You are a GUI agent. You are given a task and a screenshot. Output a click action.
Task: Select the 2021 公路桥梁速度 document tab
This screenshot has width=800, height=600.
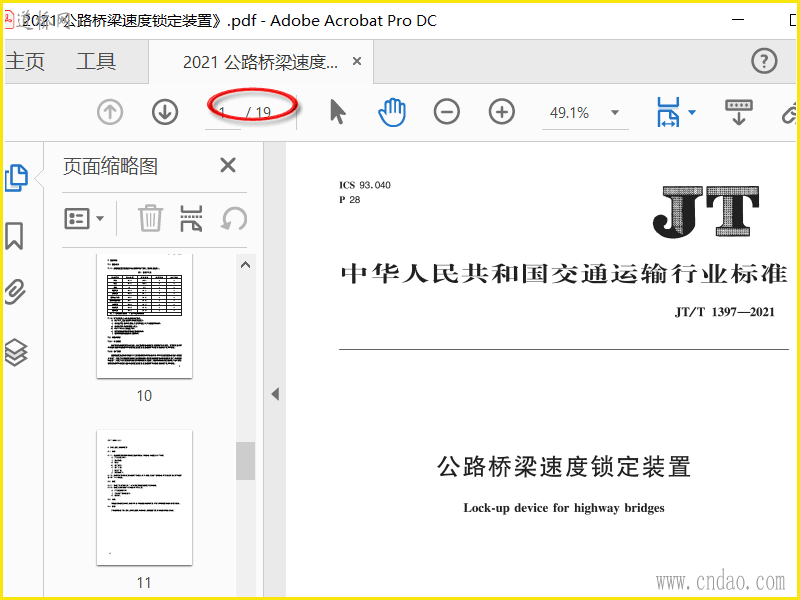click(260, 62)
